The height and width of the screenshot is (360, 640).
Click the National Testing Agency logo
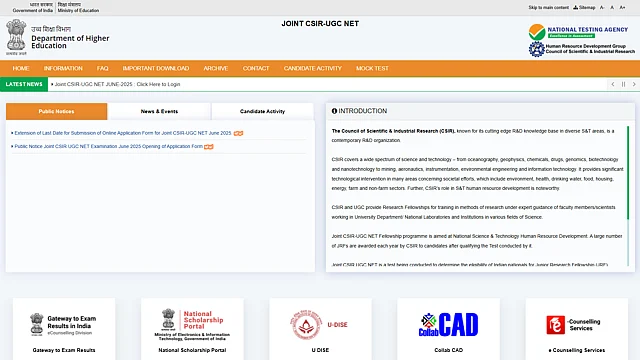(x=578, y=32)
